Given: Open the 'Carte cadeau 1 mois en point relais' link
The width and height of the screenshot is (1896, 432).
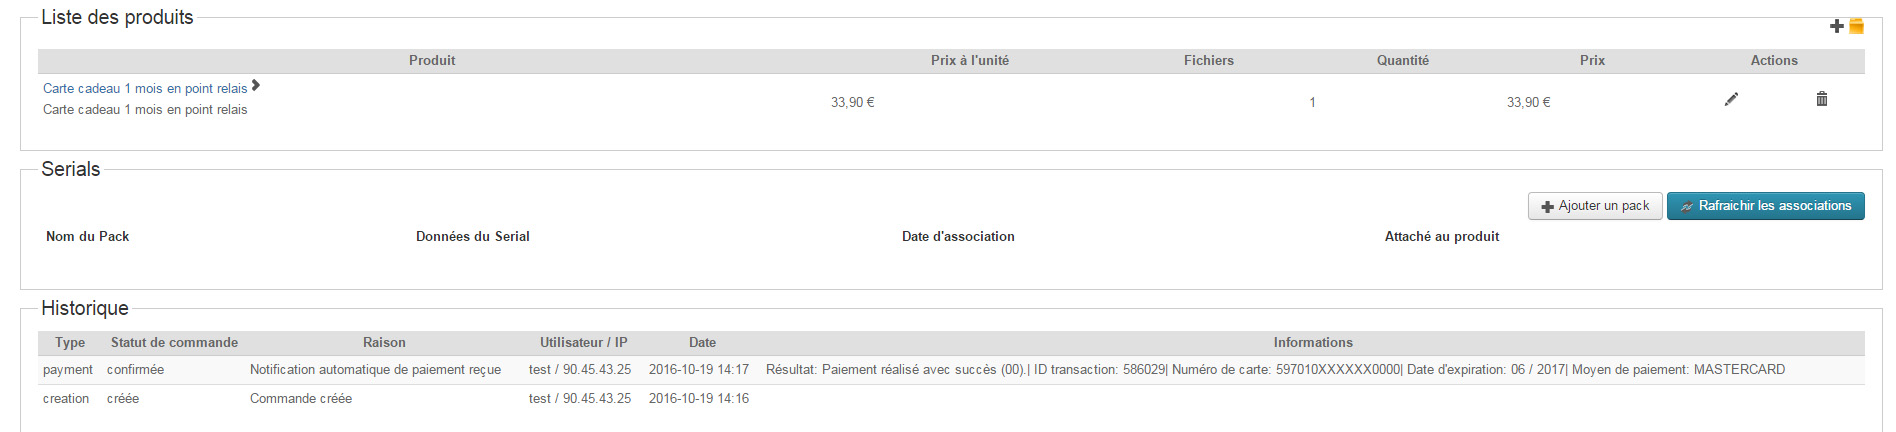Looking at the screenshot, I should 145,89.
